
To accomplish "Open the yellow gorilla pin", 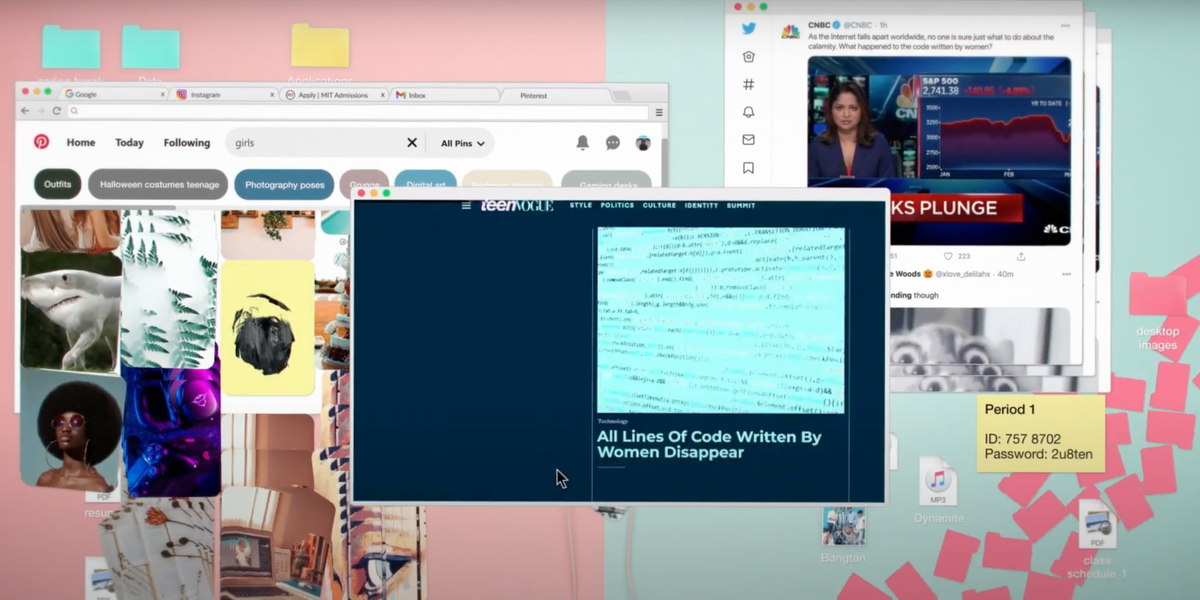I will 267,328.
